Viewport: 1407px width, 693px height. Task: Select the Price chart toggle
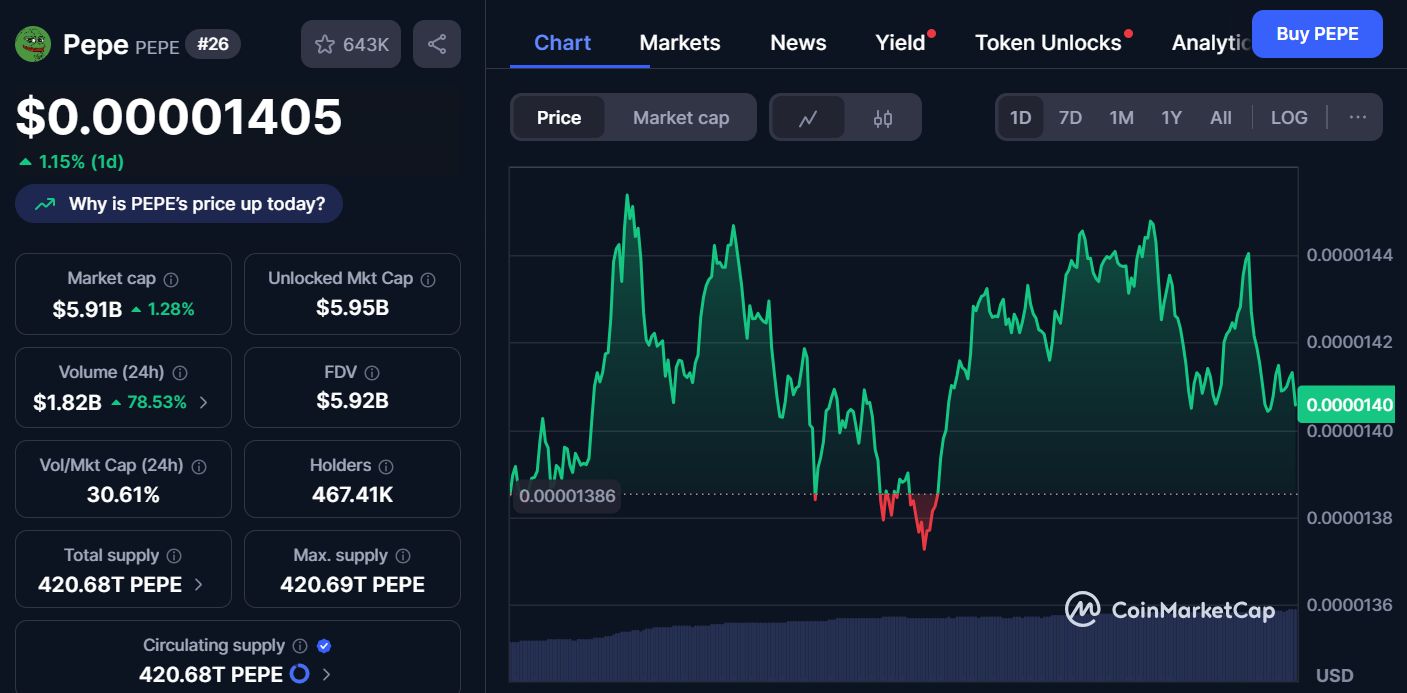[x=559, y=118]
